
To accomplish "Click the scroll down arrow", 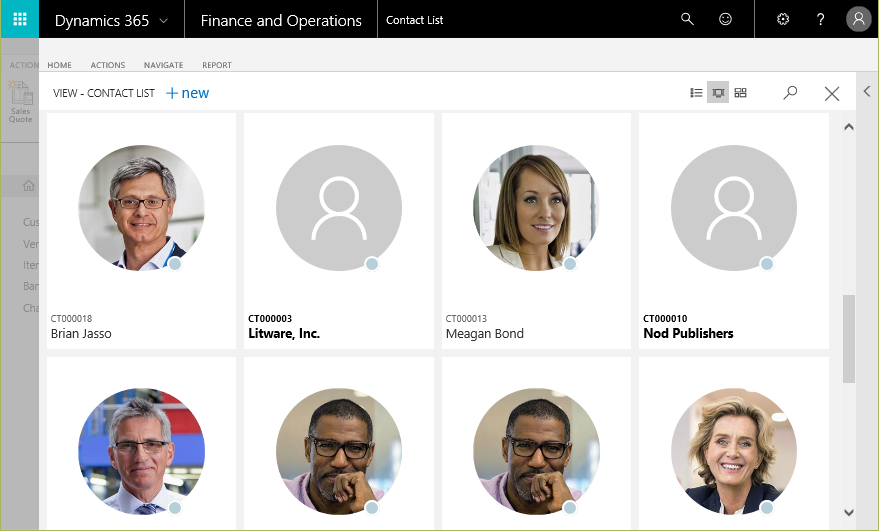I will pyautogui.click(x=849, y=512).
